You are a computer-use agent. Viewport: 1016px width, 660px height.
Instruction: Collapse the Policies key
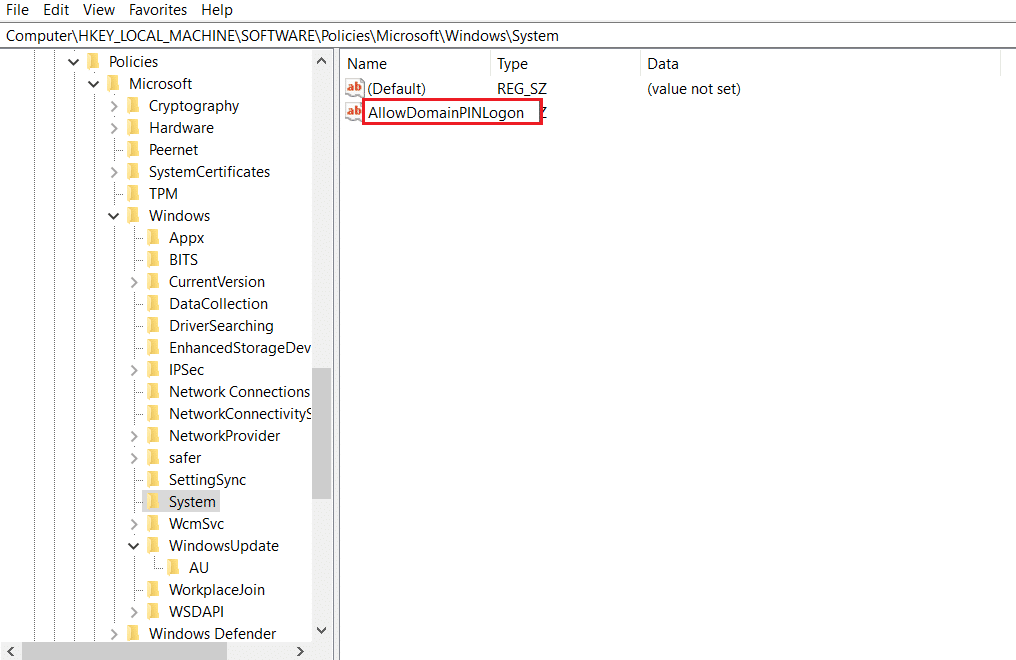pyautogui.click(x=73, y=62)
